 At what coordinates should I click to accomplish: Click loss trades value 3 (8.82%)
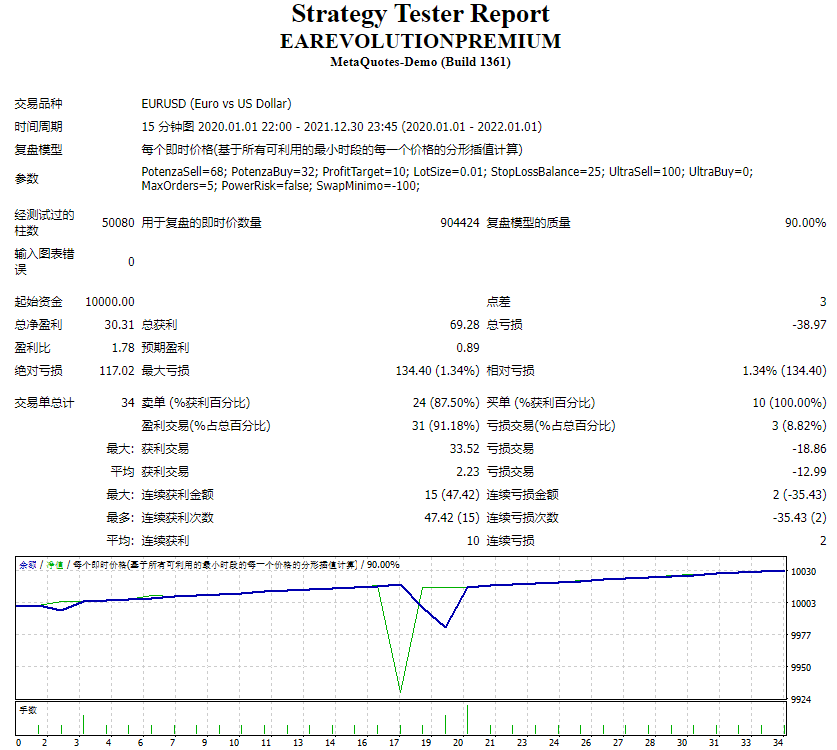click(799, 425)
